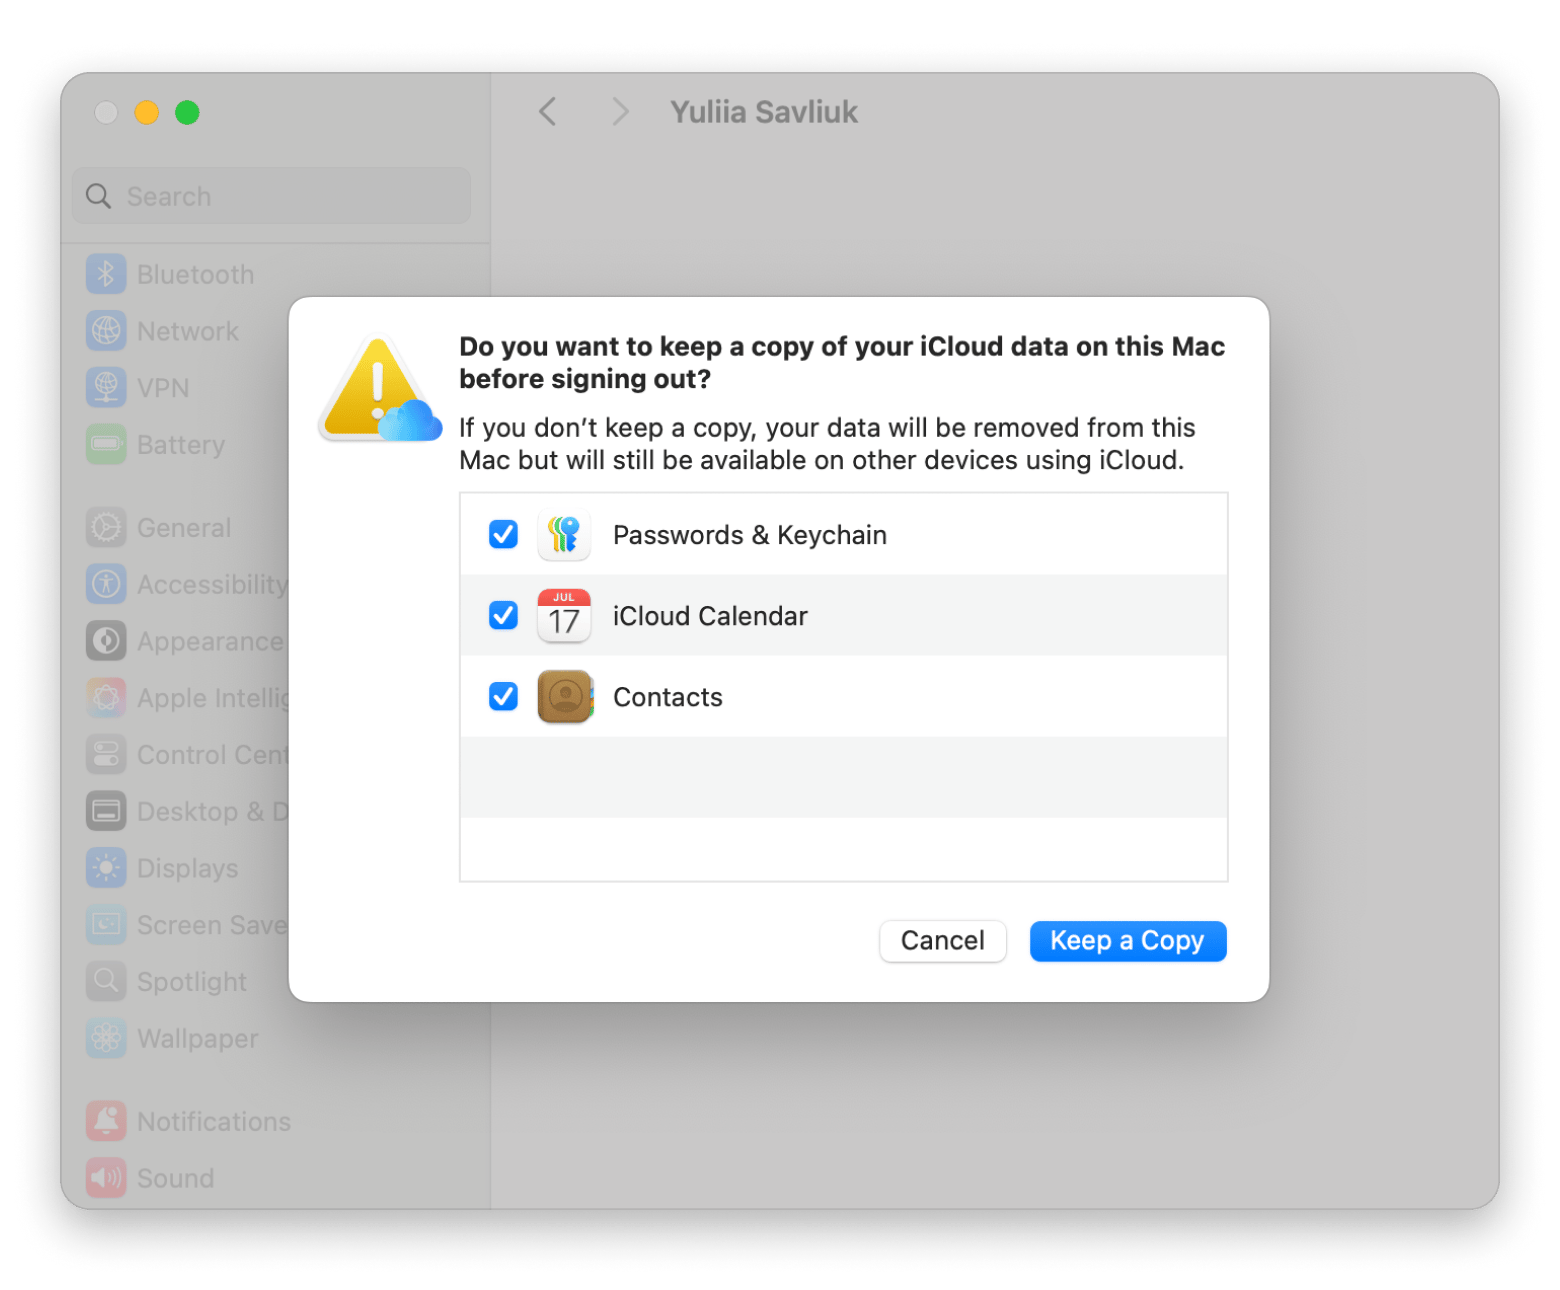This screenshot has height=1290, width=1560.
Task: Click the green zoom window button
Action: click(187, 113)
